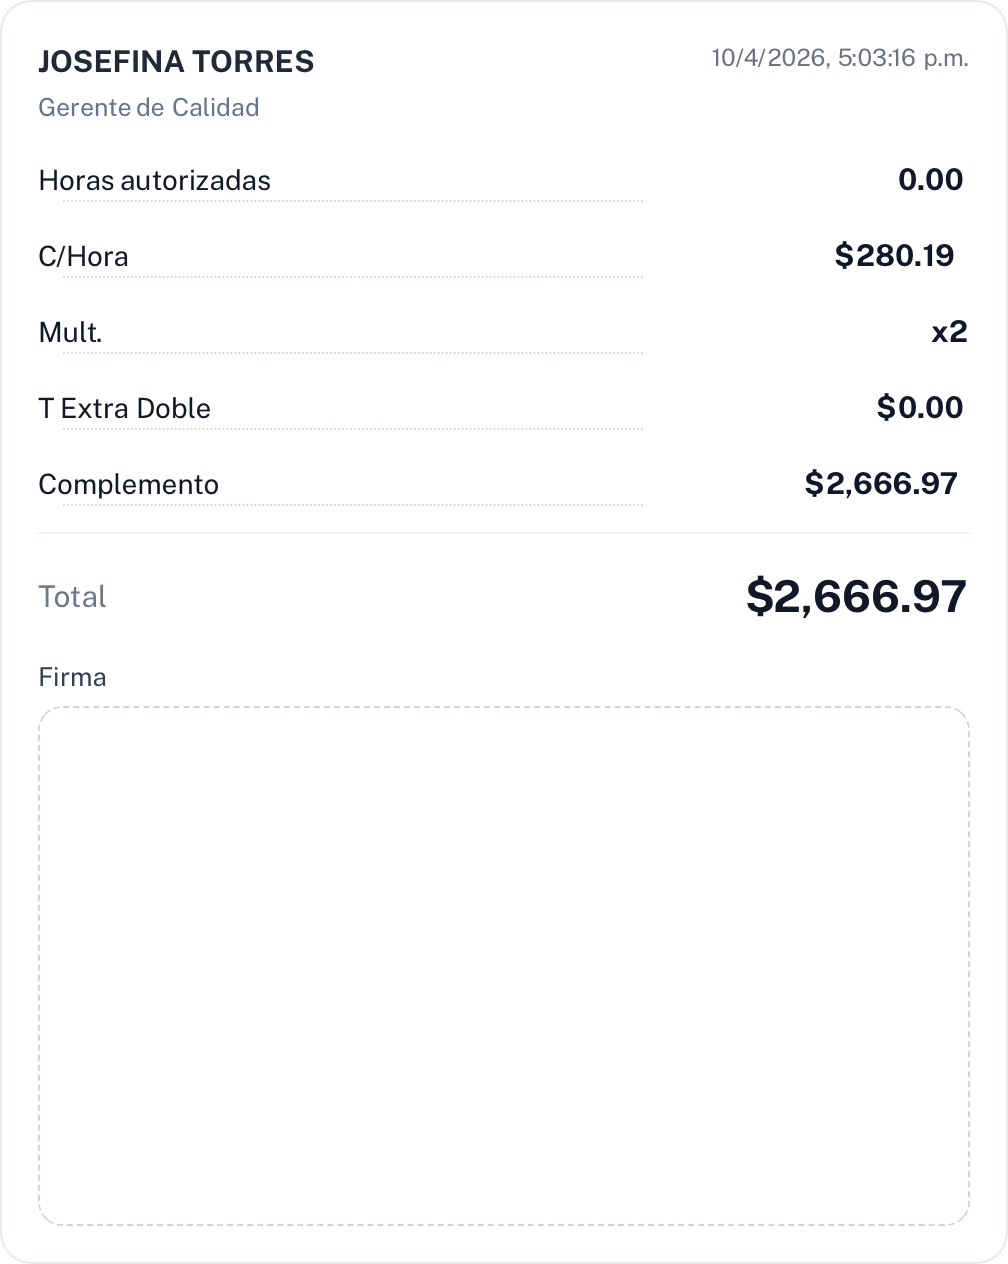The image size is (1008, 1264).
Task: Click the large Total amount $2,666.97
Action: (x=856, y=597)
